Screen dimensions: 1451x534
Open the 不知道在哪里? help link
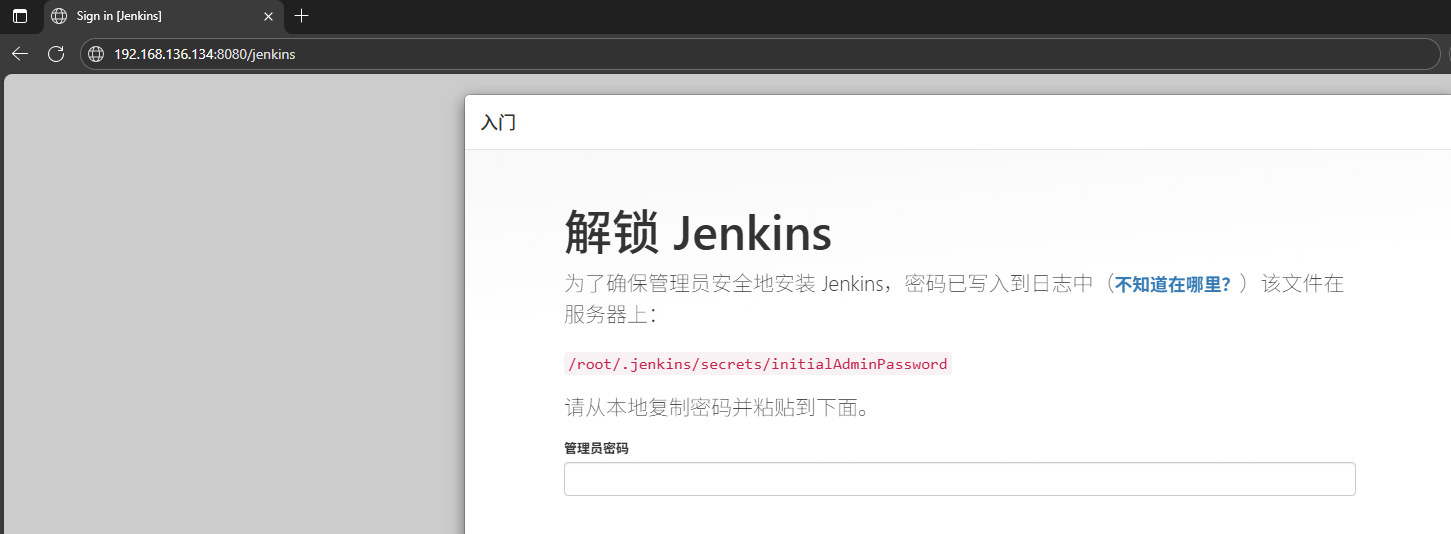pyautogui.click(x=1173, y=284)
